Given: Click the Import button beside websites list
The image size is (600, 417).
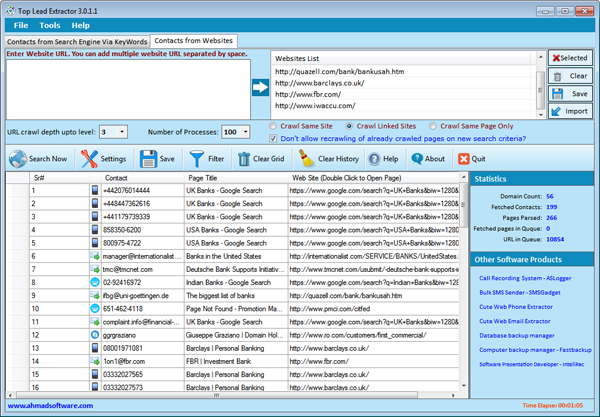Looking at the screenshot, I should pos(570,111).
